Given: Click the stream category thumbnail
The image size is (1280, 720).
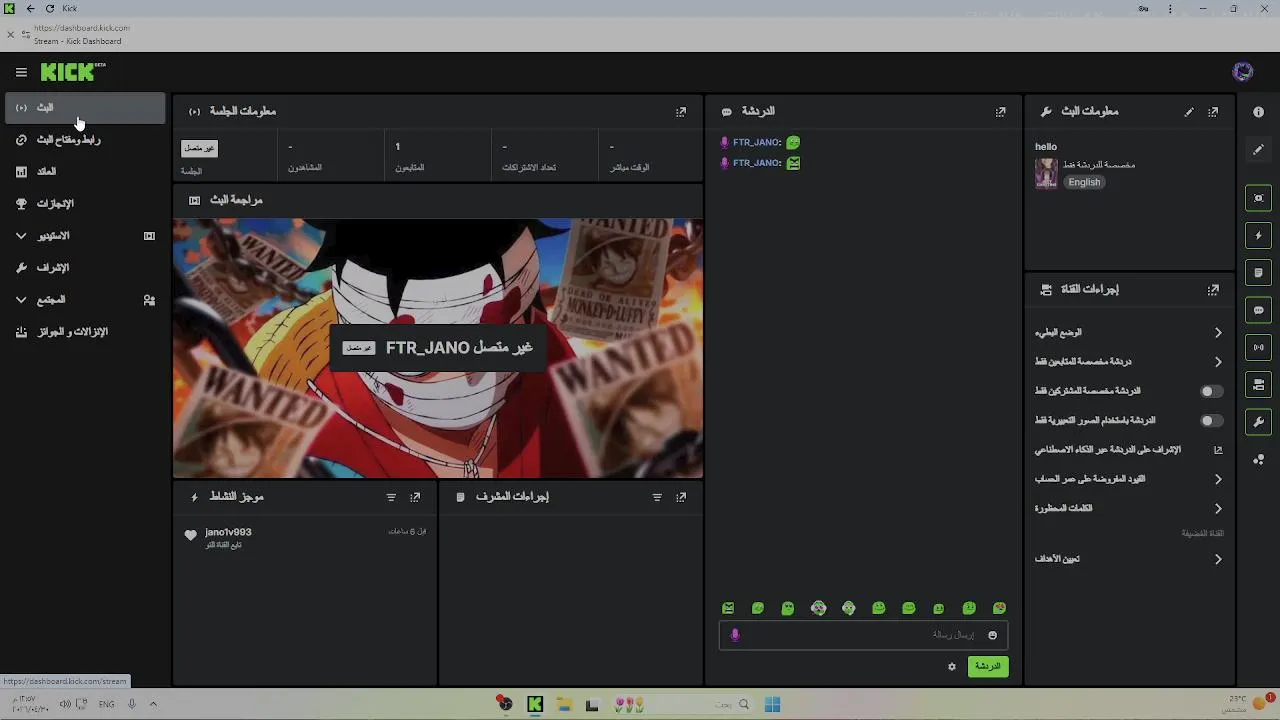Looking at the screenshot, I should click(x=1046, y=173).
